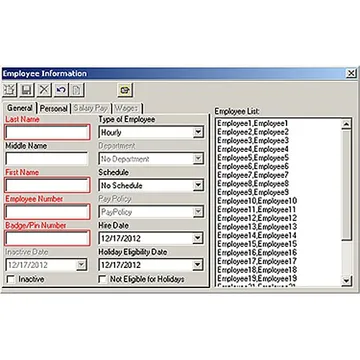The height and width of the screenshot is (360, 360).
Task: Select the General tab
Action: click(x=20, y=108)
